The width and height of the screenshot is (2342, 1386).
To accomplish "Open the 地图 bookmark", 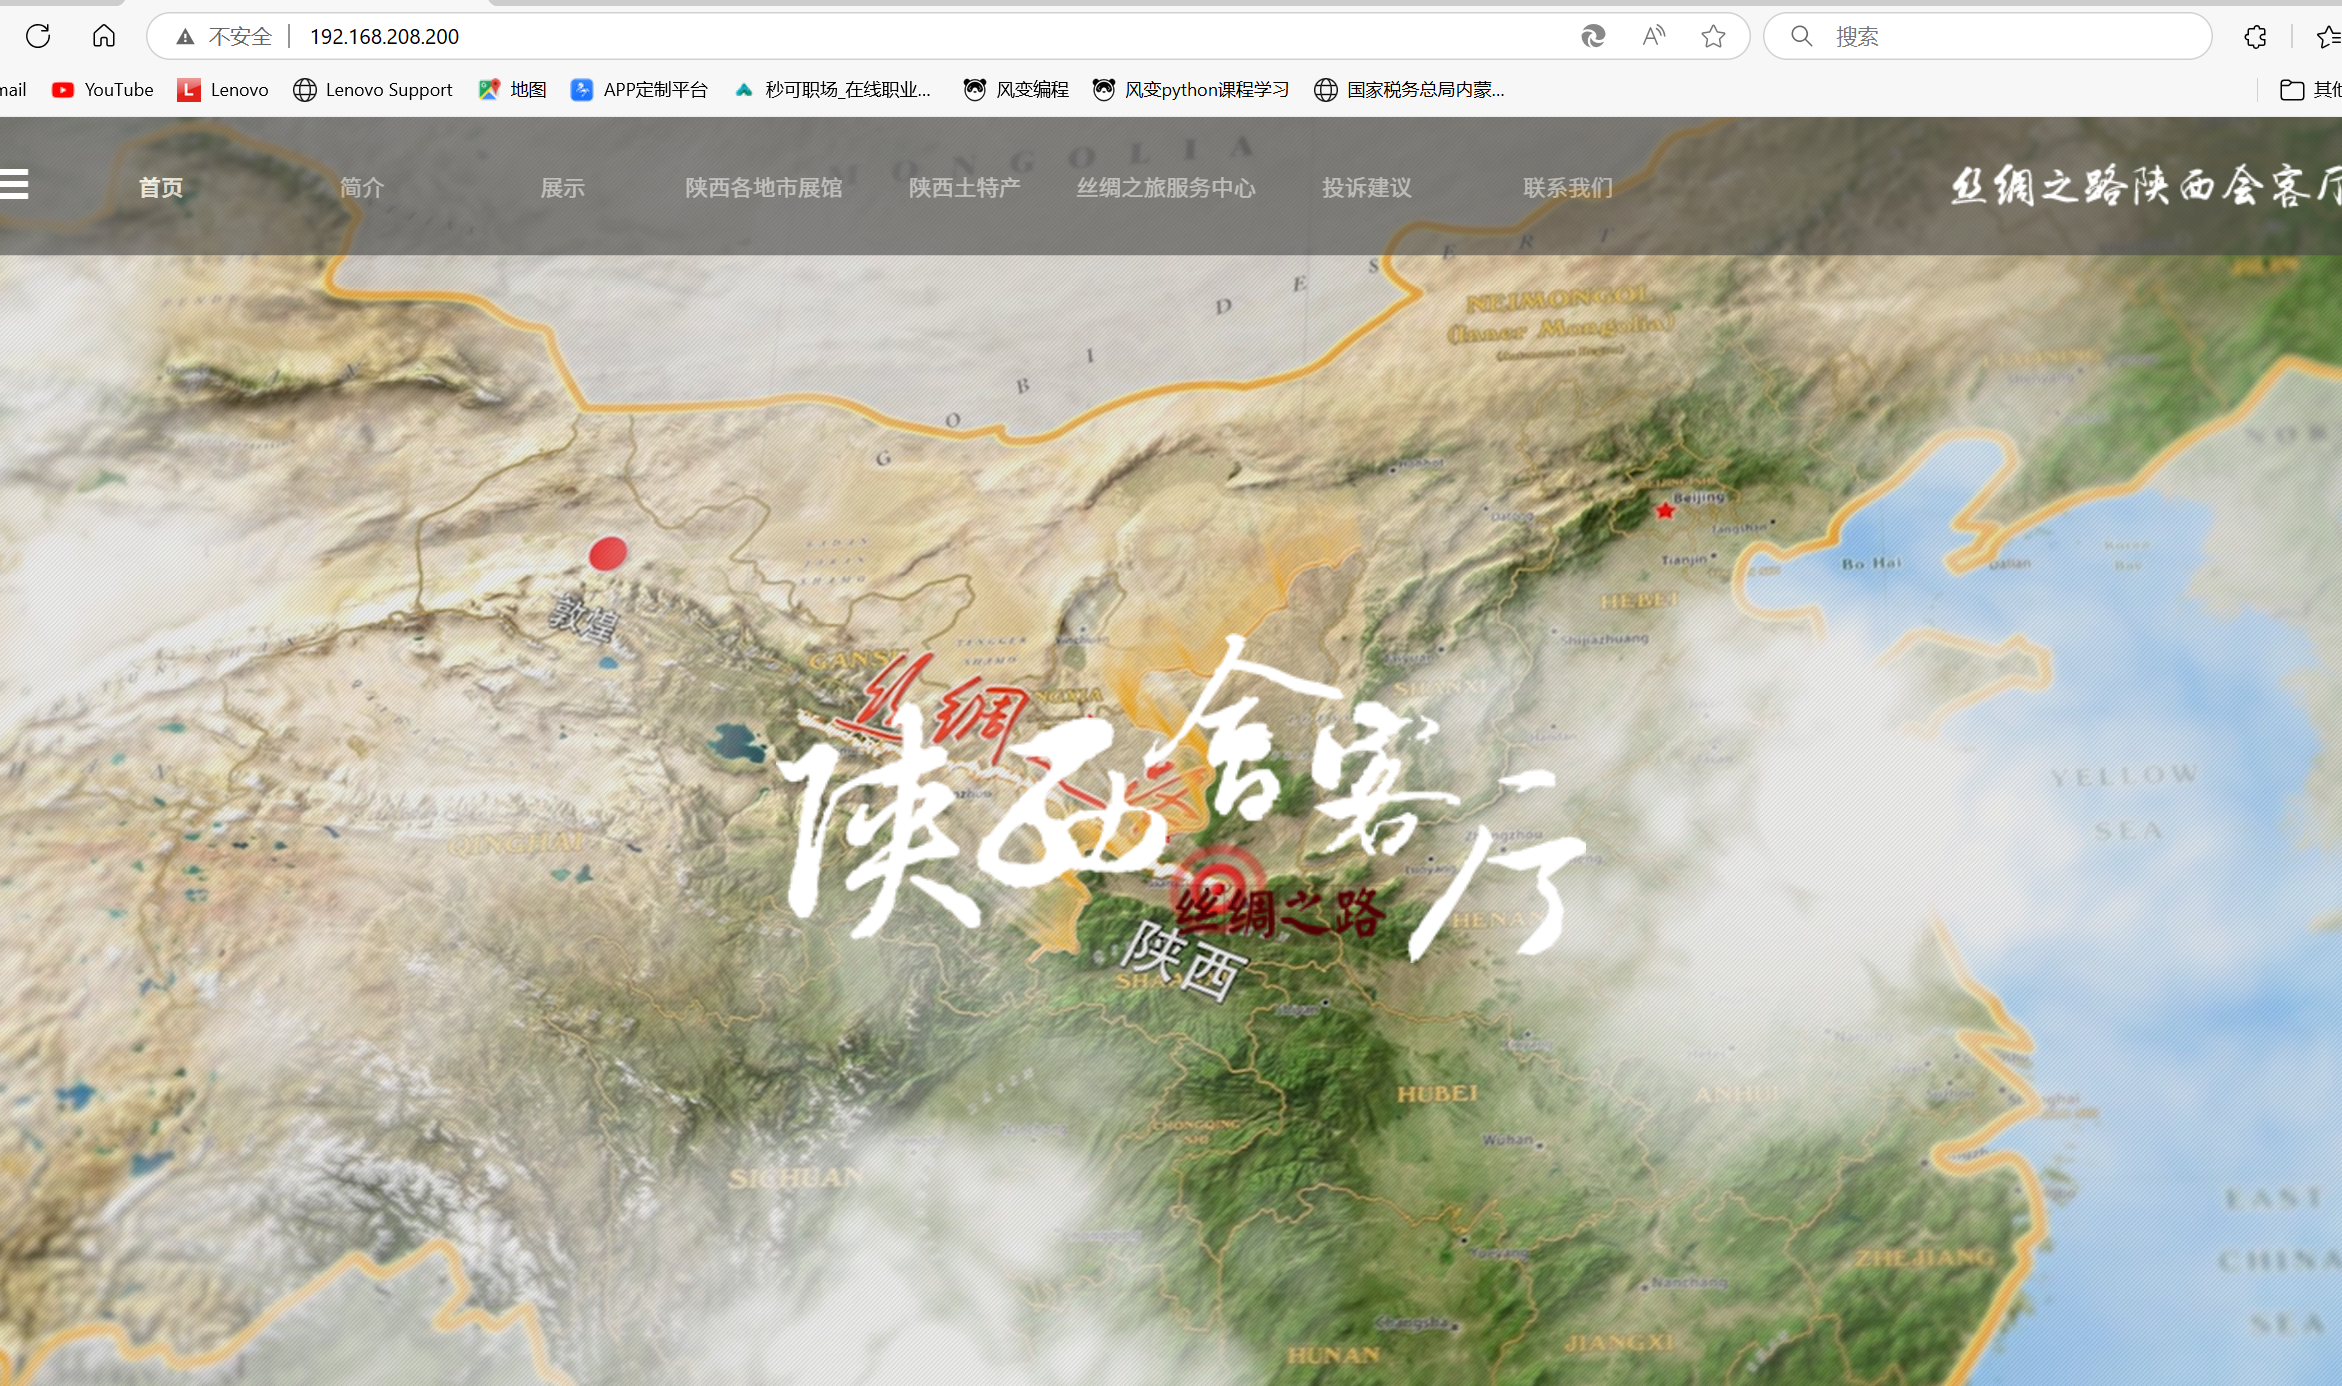I will (513, 90).
